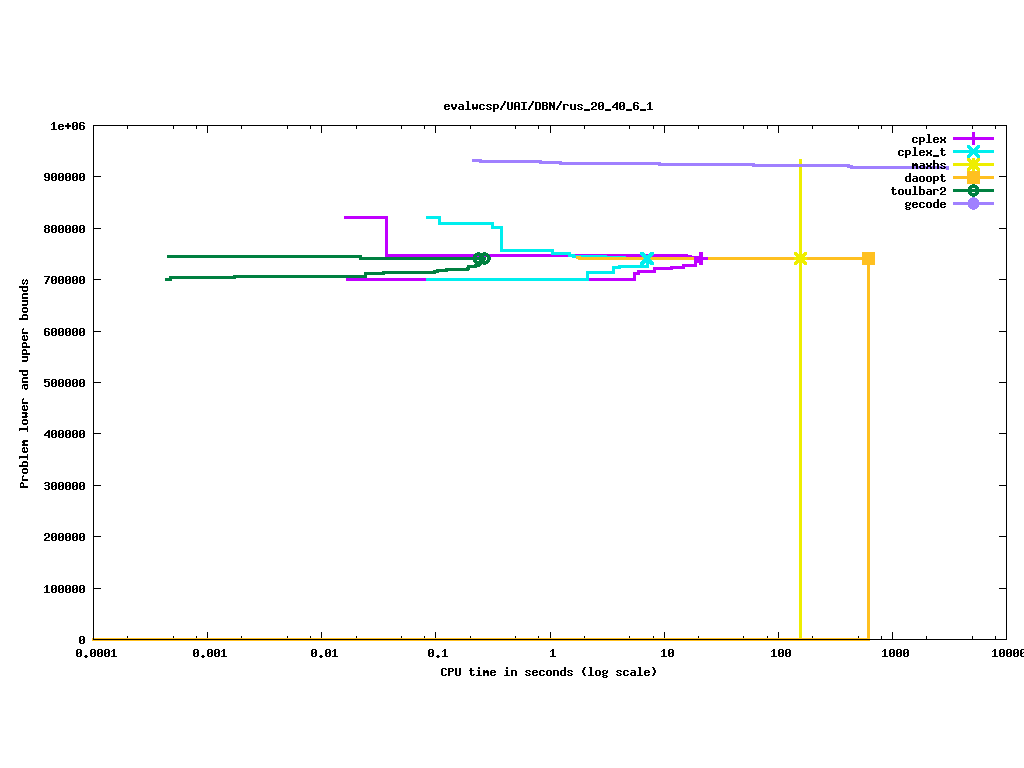The width and height of the screenshot is (1024, 768).
Task: Toggle the maxhs legend entry label
Action: click(x=928, y=165)
